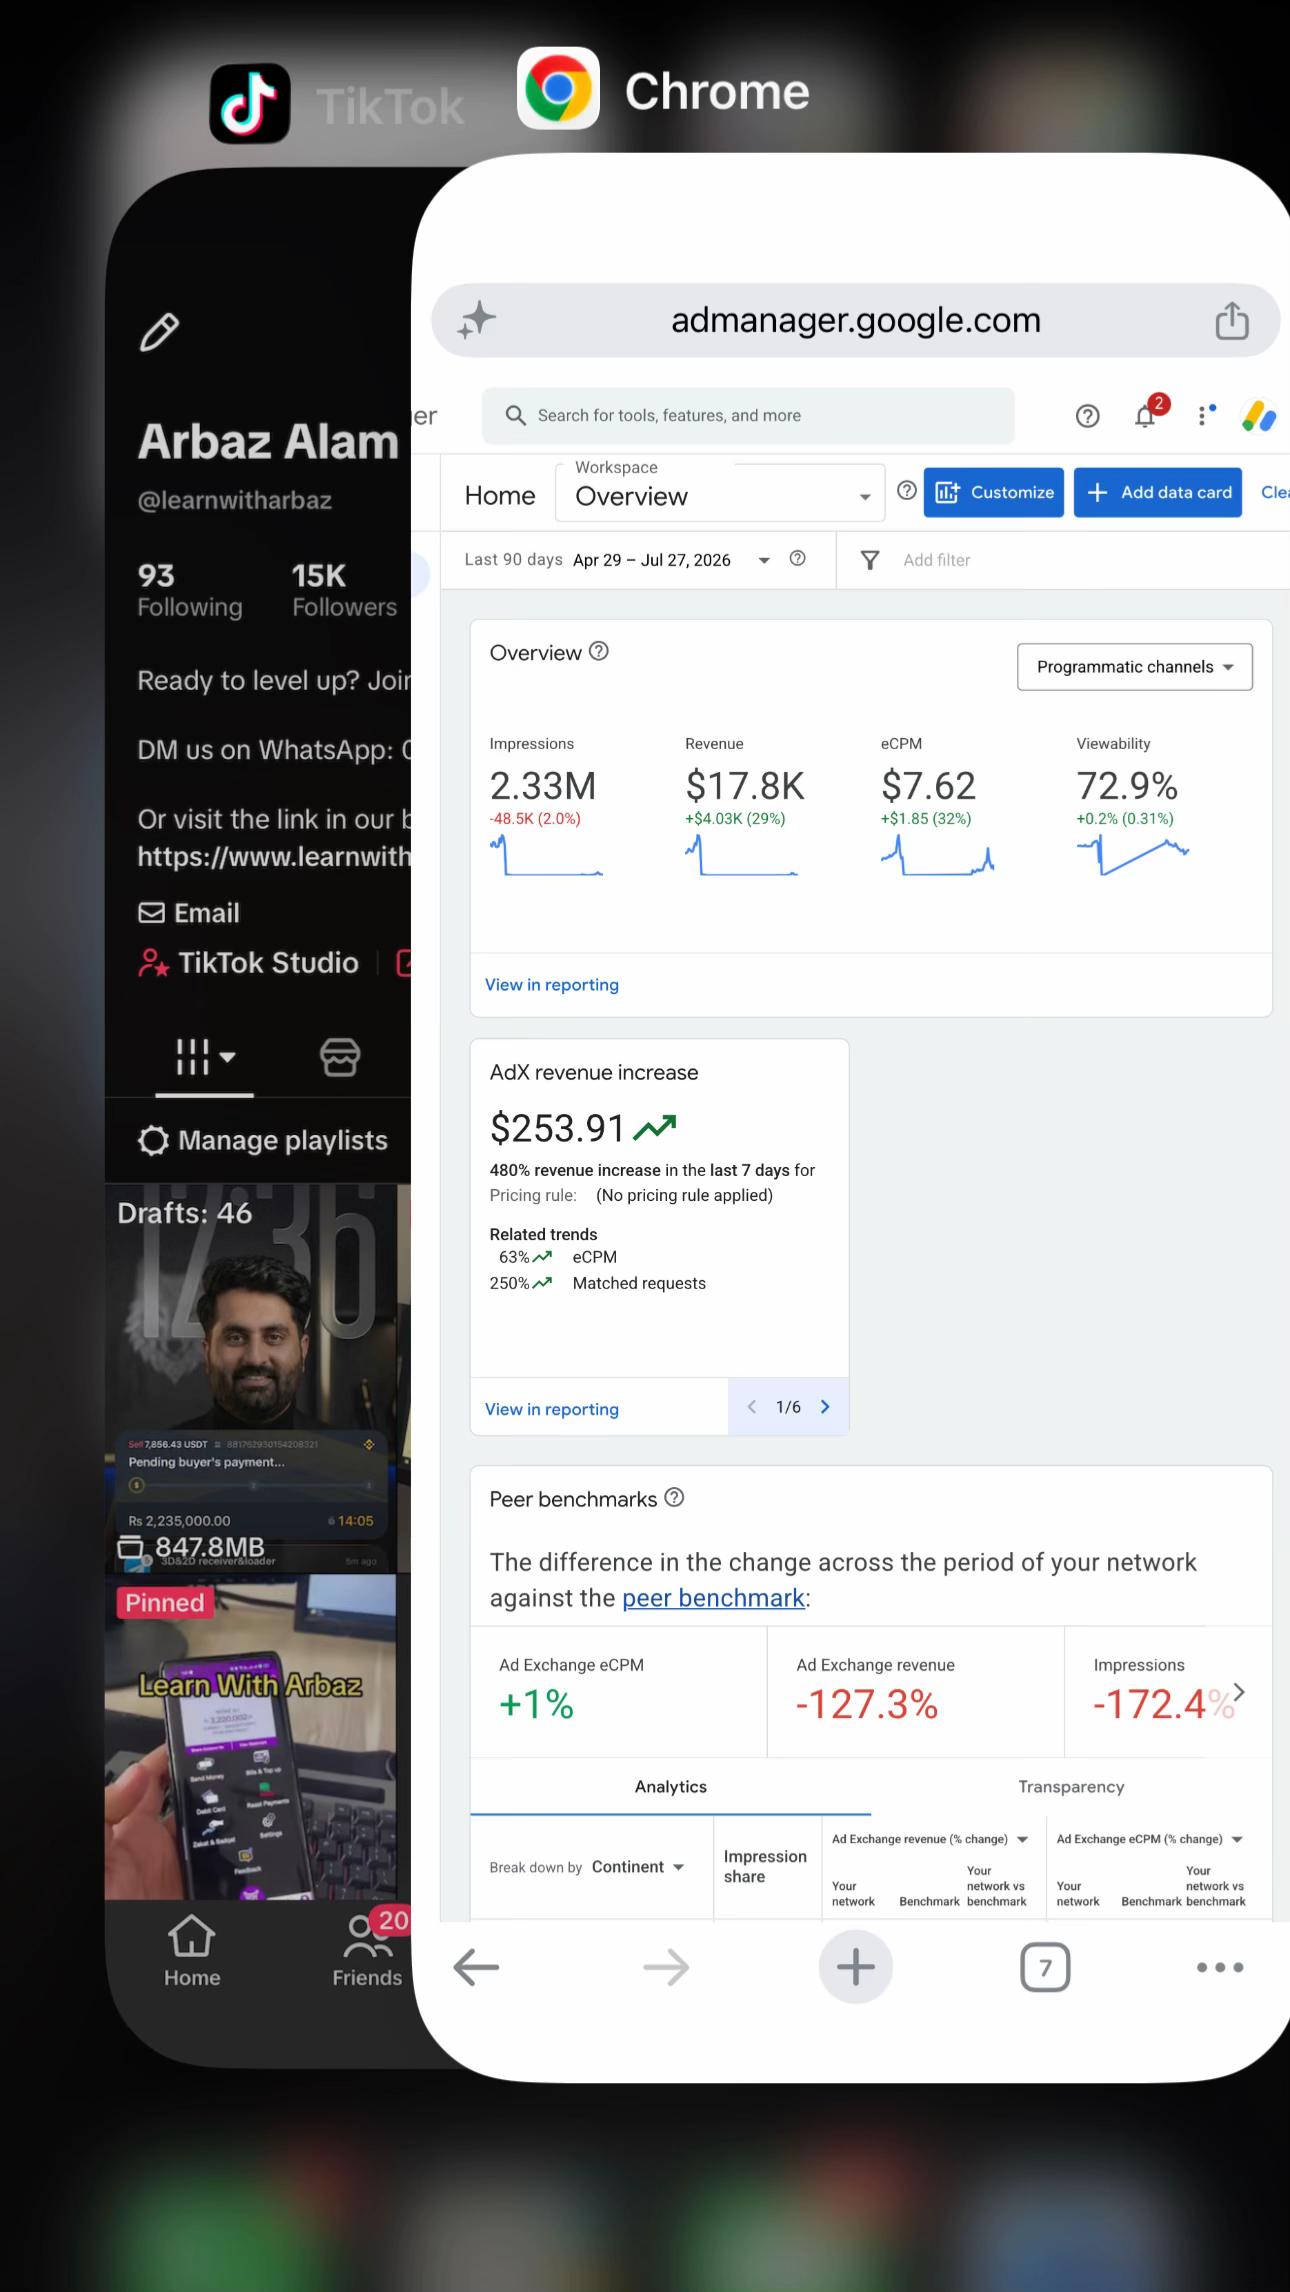Viewport: 1290px width, 2292px height.
Task: Show more peer benchmark metrics chevron
Action: (1240, 1691)
